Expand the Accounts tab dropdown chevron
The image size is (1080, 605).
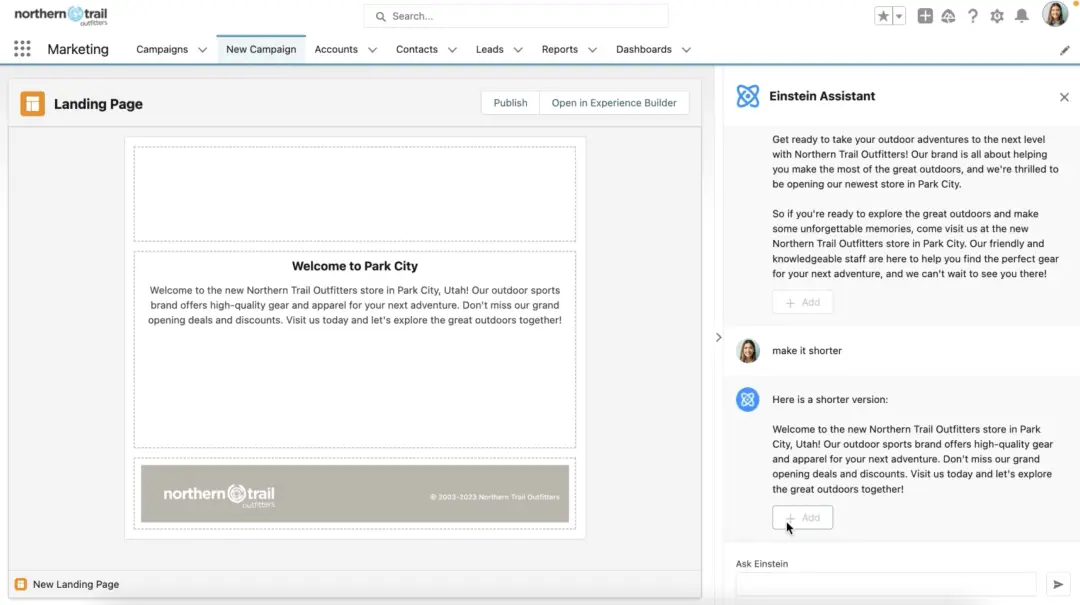pyautogui.click(x=372, y=50)
